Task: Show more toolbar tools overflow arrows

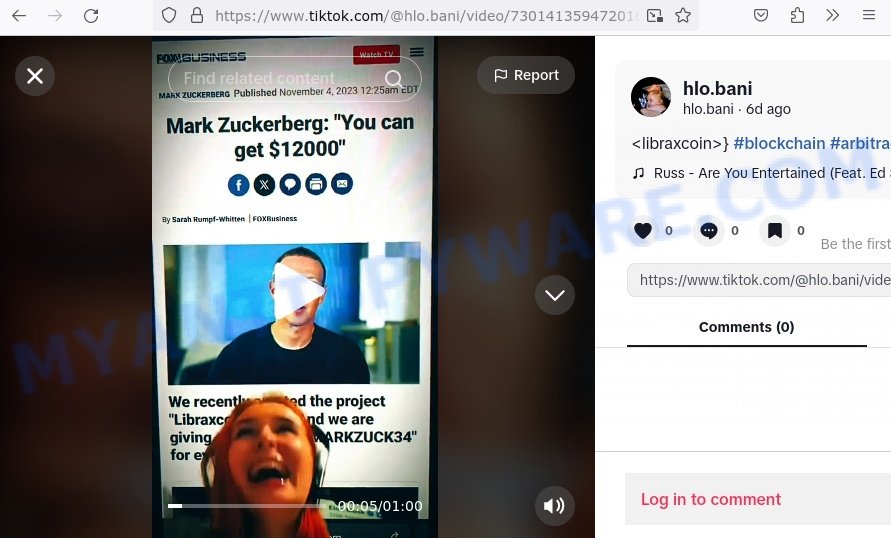Action: pos(832,15)
